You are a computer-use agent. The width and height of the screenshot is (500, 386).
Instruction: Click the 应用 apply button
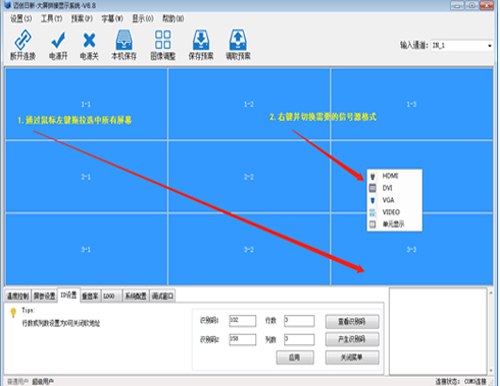click(x=295, y=358)
